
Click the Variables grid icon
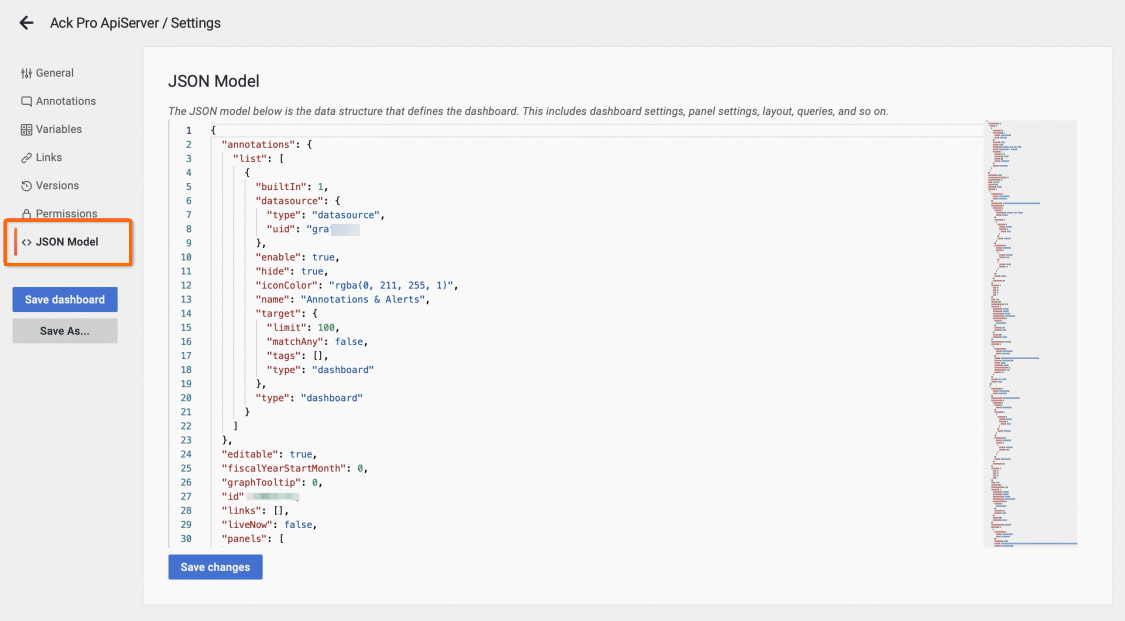click(26, 129)
